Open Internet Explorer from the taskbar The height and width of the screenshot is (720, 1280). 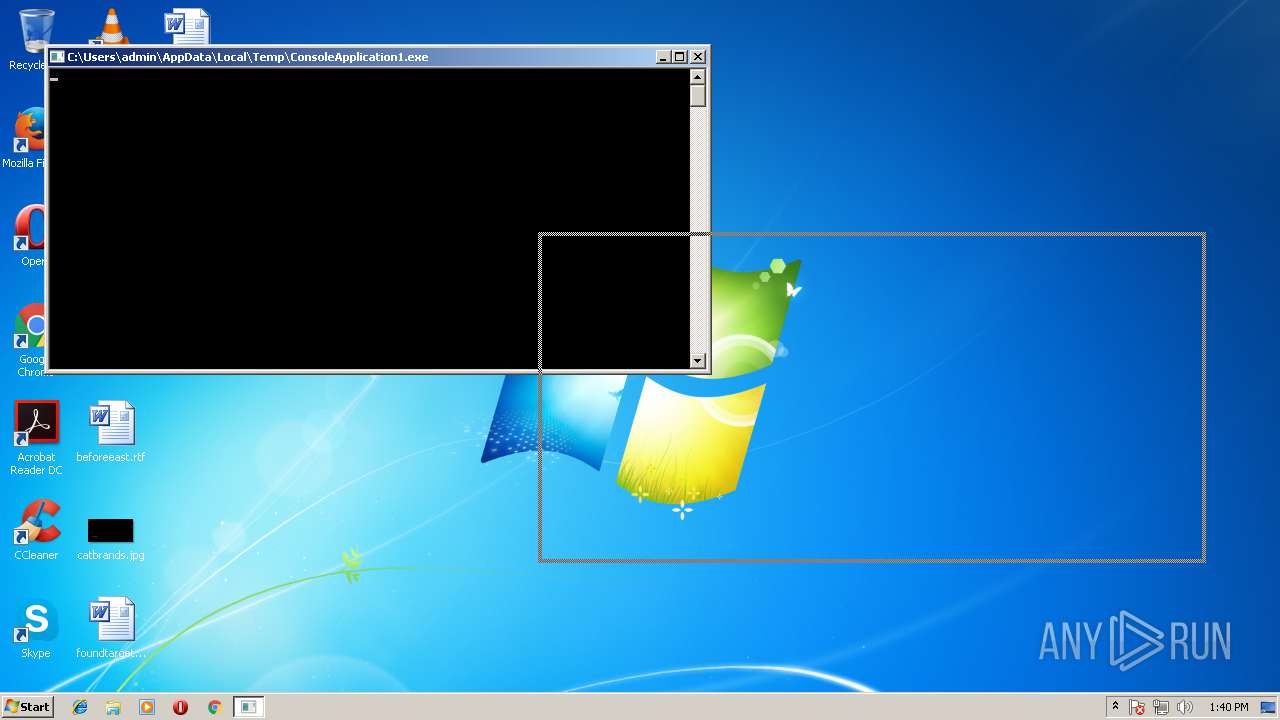pos(80,707)
